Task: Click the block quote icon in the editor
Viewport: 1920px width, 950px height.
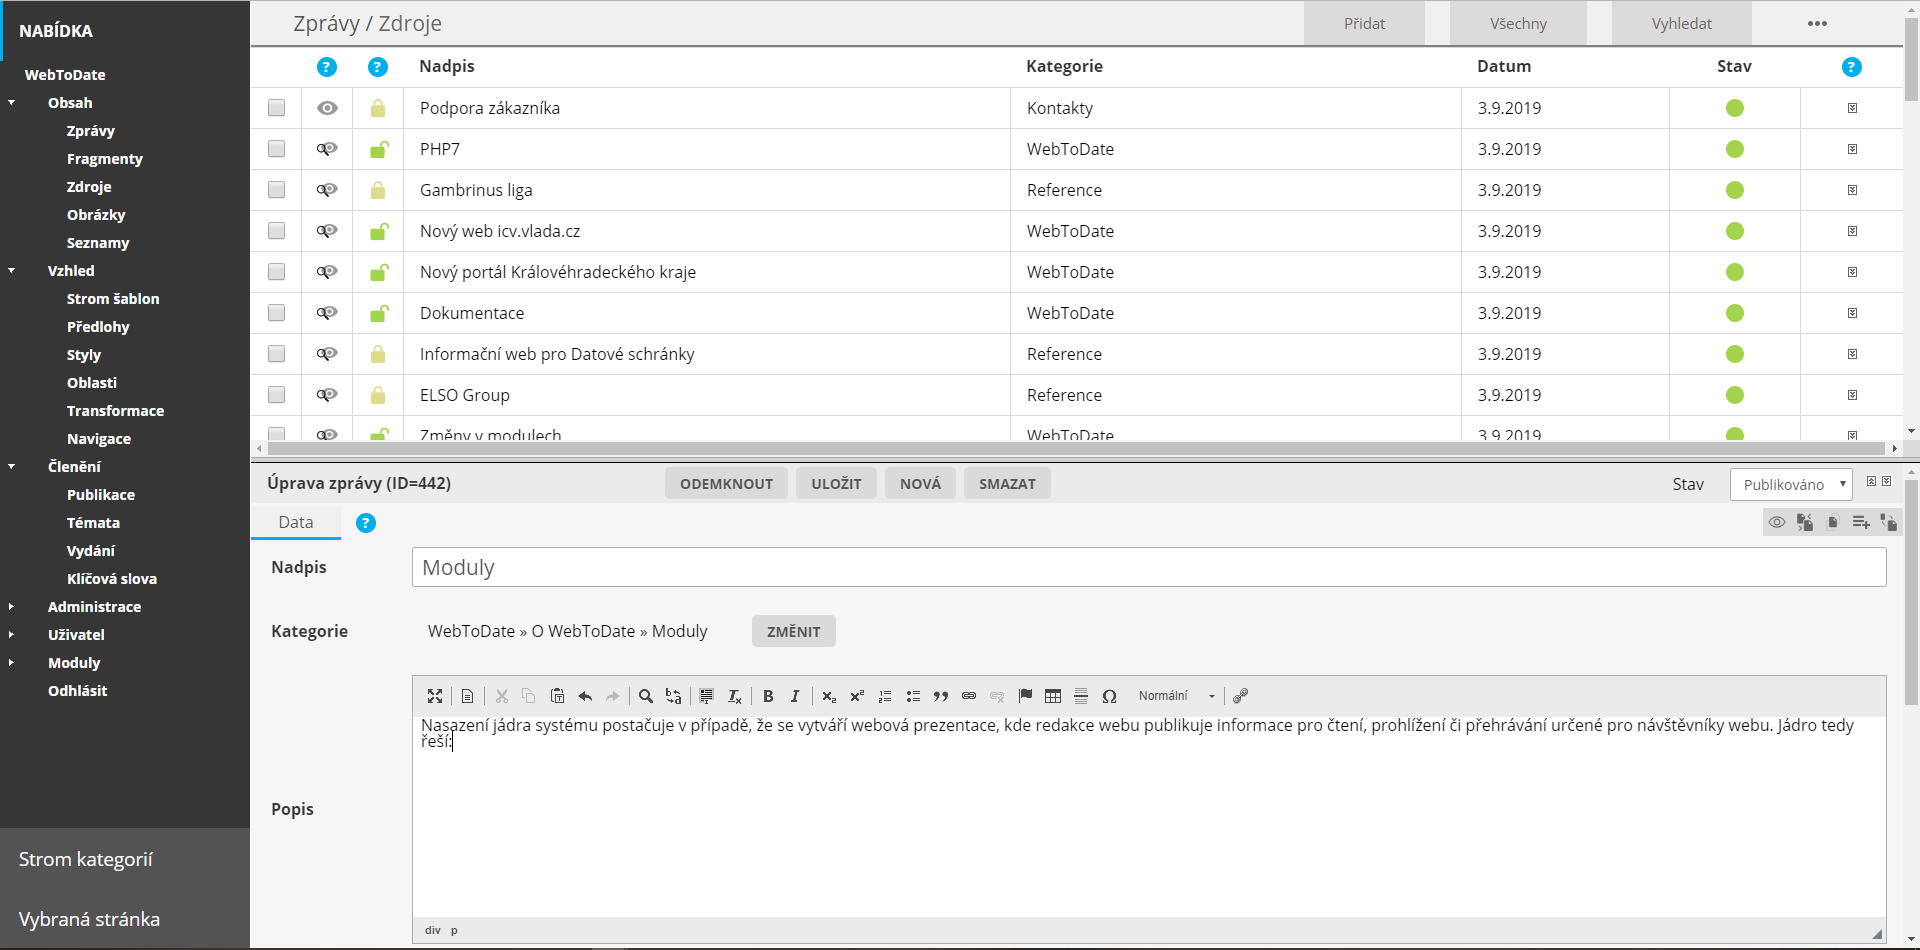Action: click(x=941, y=696)
